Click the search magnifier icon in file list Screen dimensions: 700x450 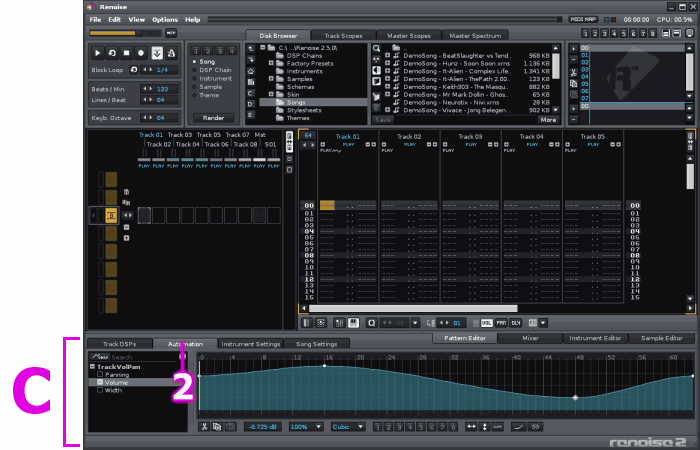pos(376,49)
